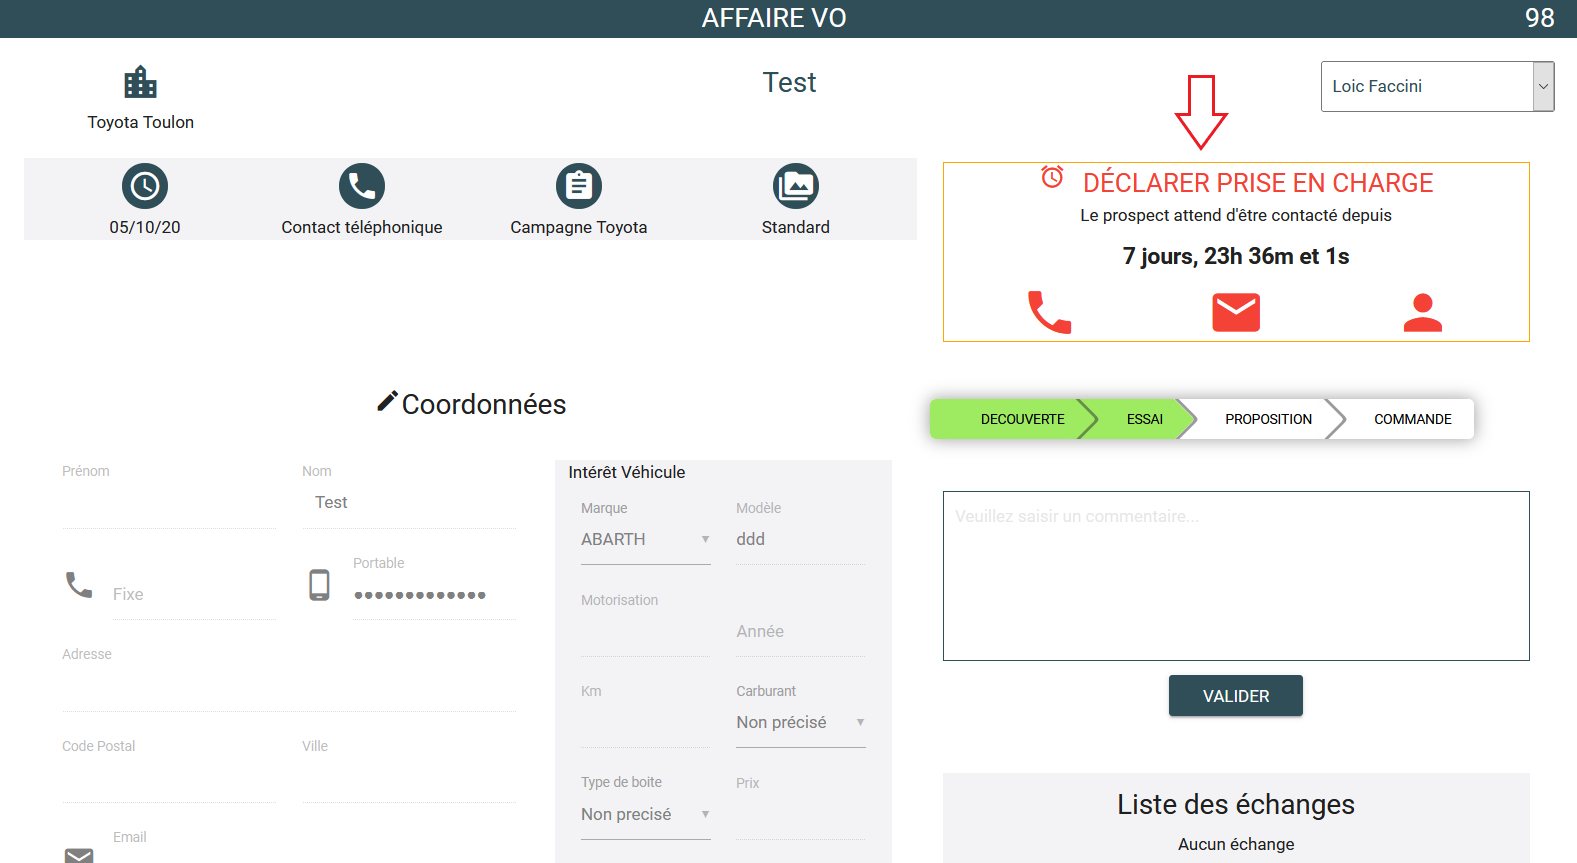Click the clock icon above 05/10/20
This screenshot has width=1577, height=863.
tap(145, 186)
